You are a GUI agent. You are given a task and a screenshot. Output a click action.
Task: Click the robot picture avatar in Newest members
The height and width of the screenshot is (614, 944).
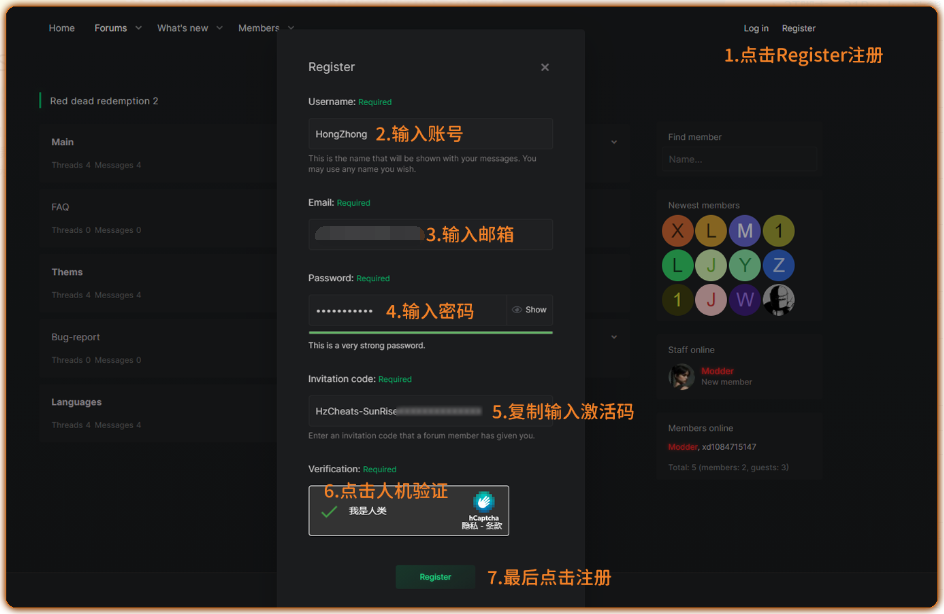tap(778, 300)
